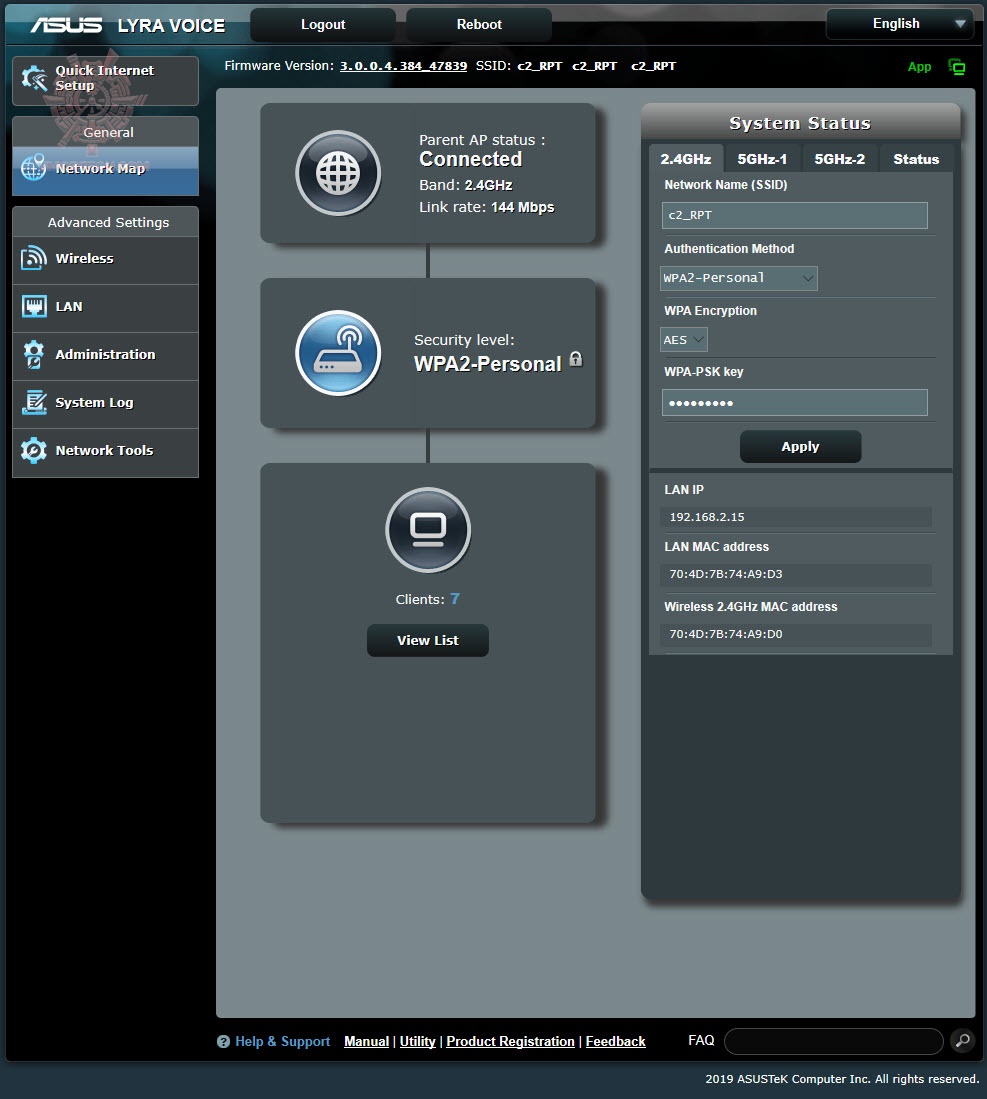
Task: Open the Manual link
Action: (x=366, y=1042)
